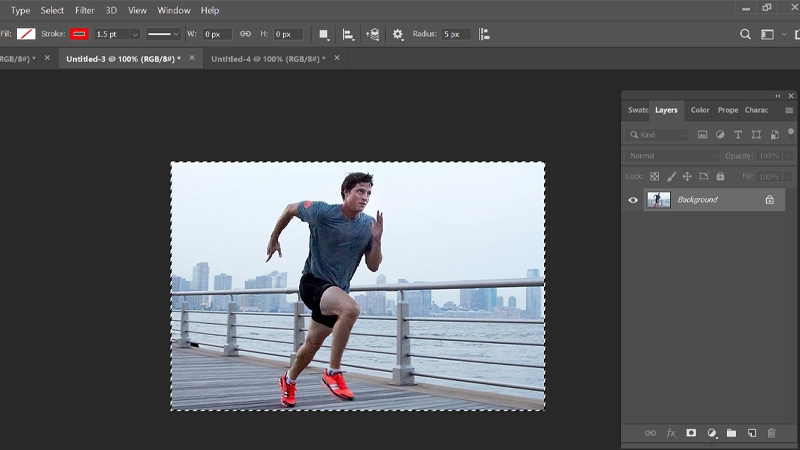Open the Layers panel flyout menu
The width and height of the screenshot is (800, 450).
pyautogui.click(x=789, y=110)
